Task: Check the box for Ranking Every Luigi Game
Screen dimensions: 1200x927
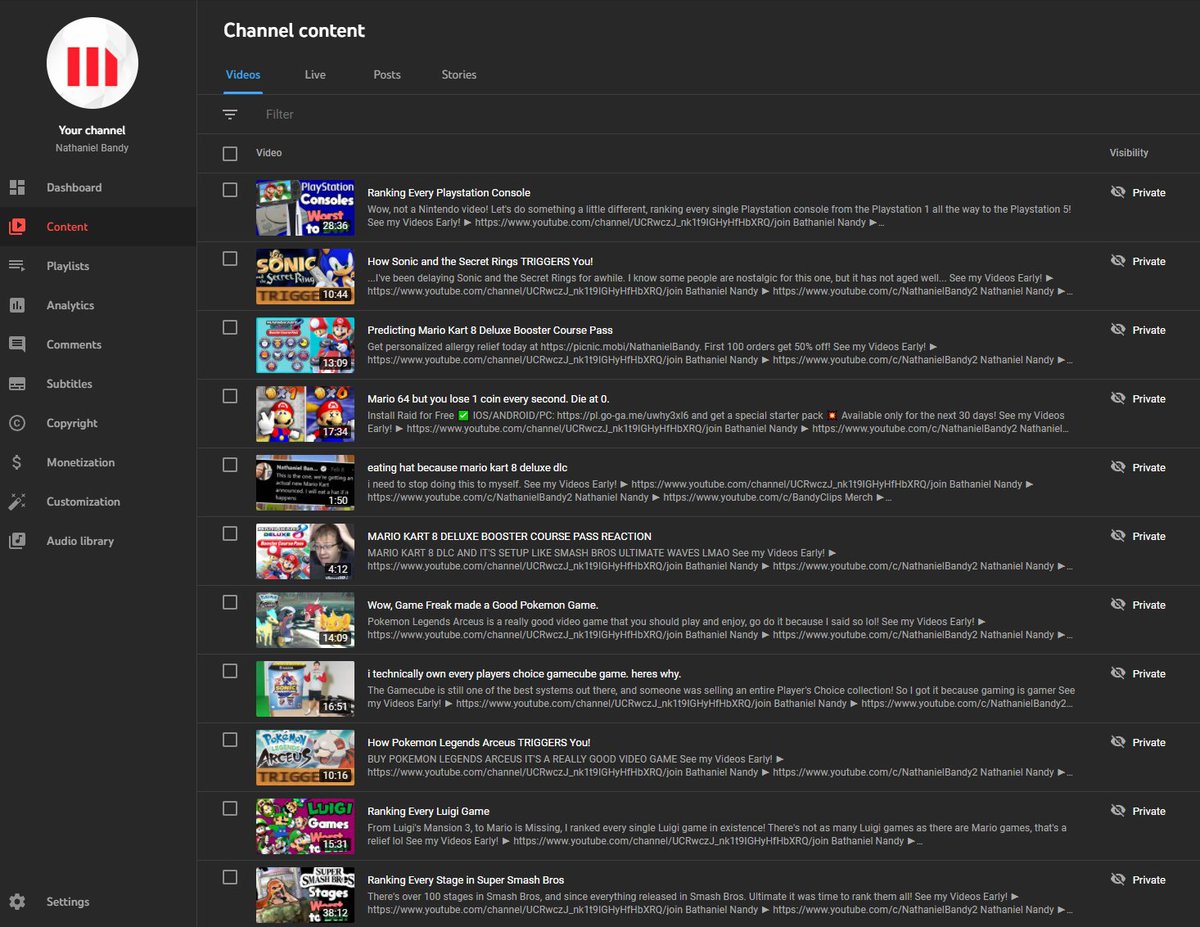Action: coord(230,808)
